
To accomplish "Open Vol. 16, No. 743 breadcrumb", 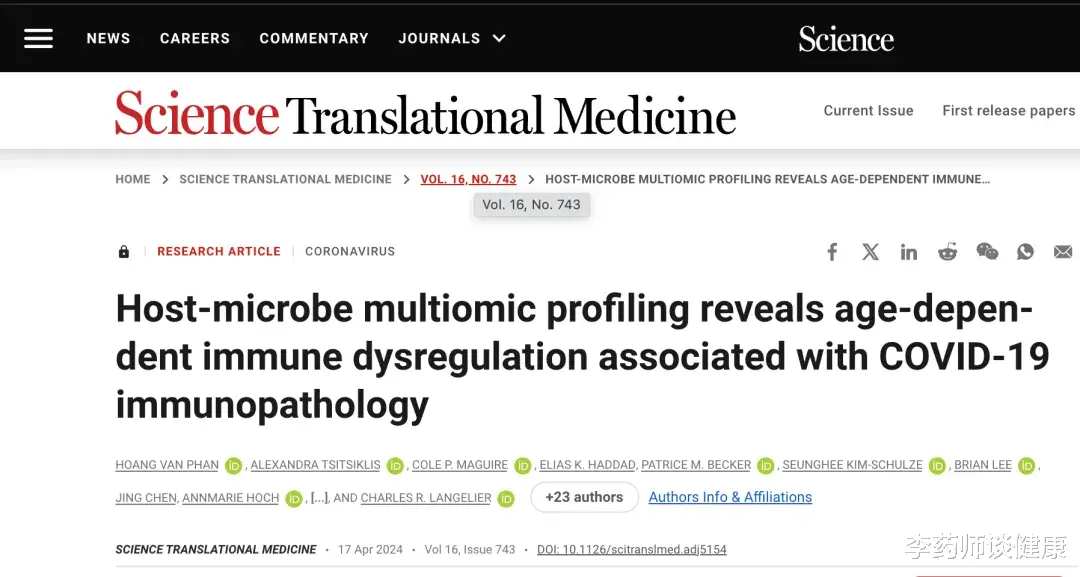I will (468, 179).
